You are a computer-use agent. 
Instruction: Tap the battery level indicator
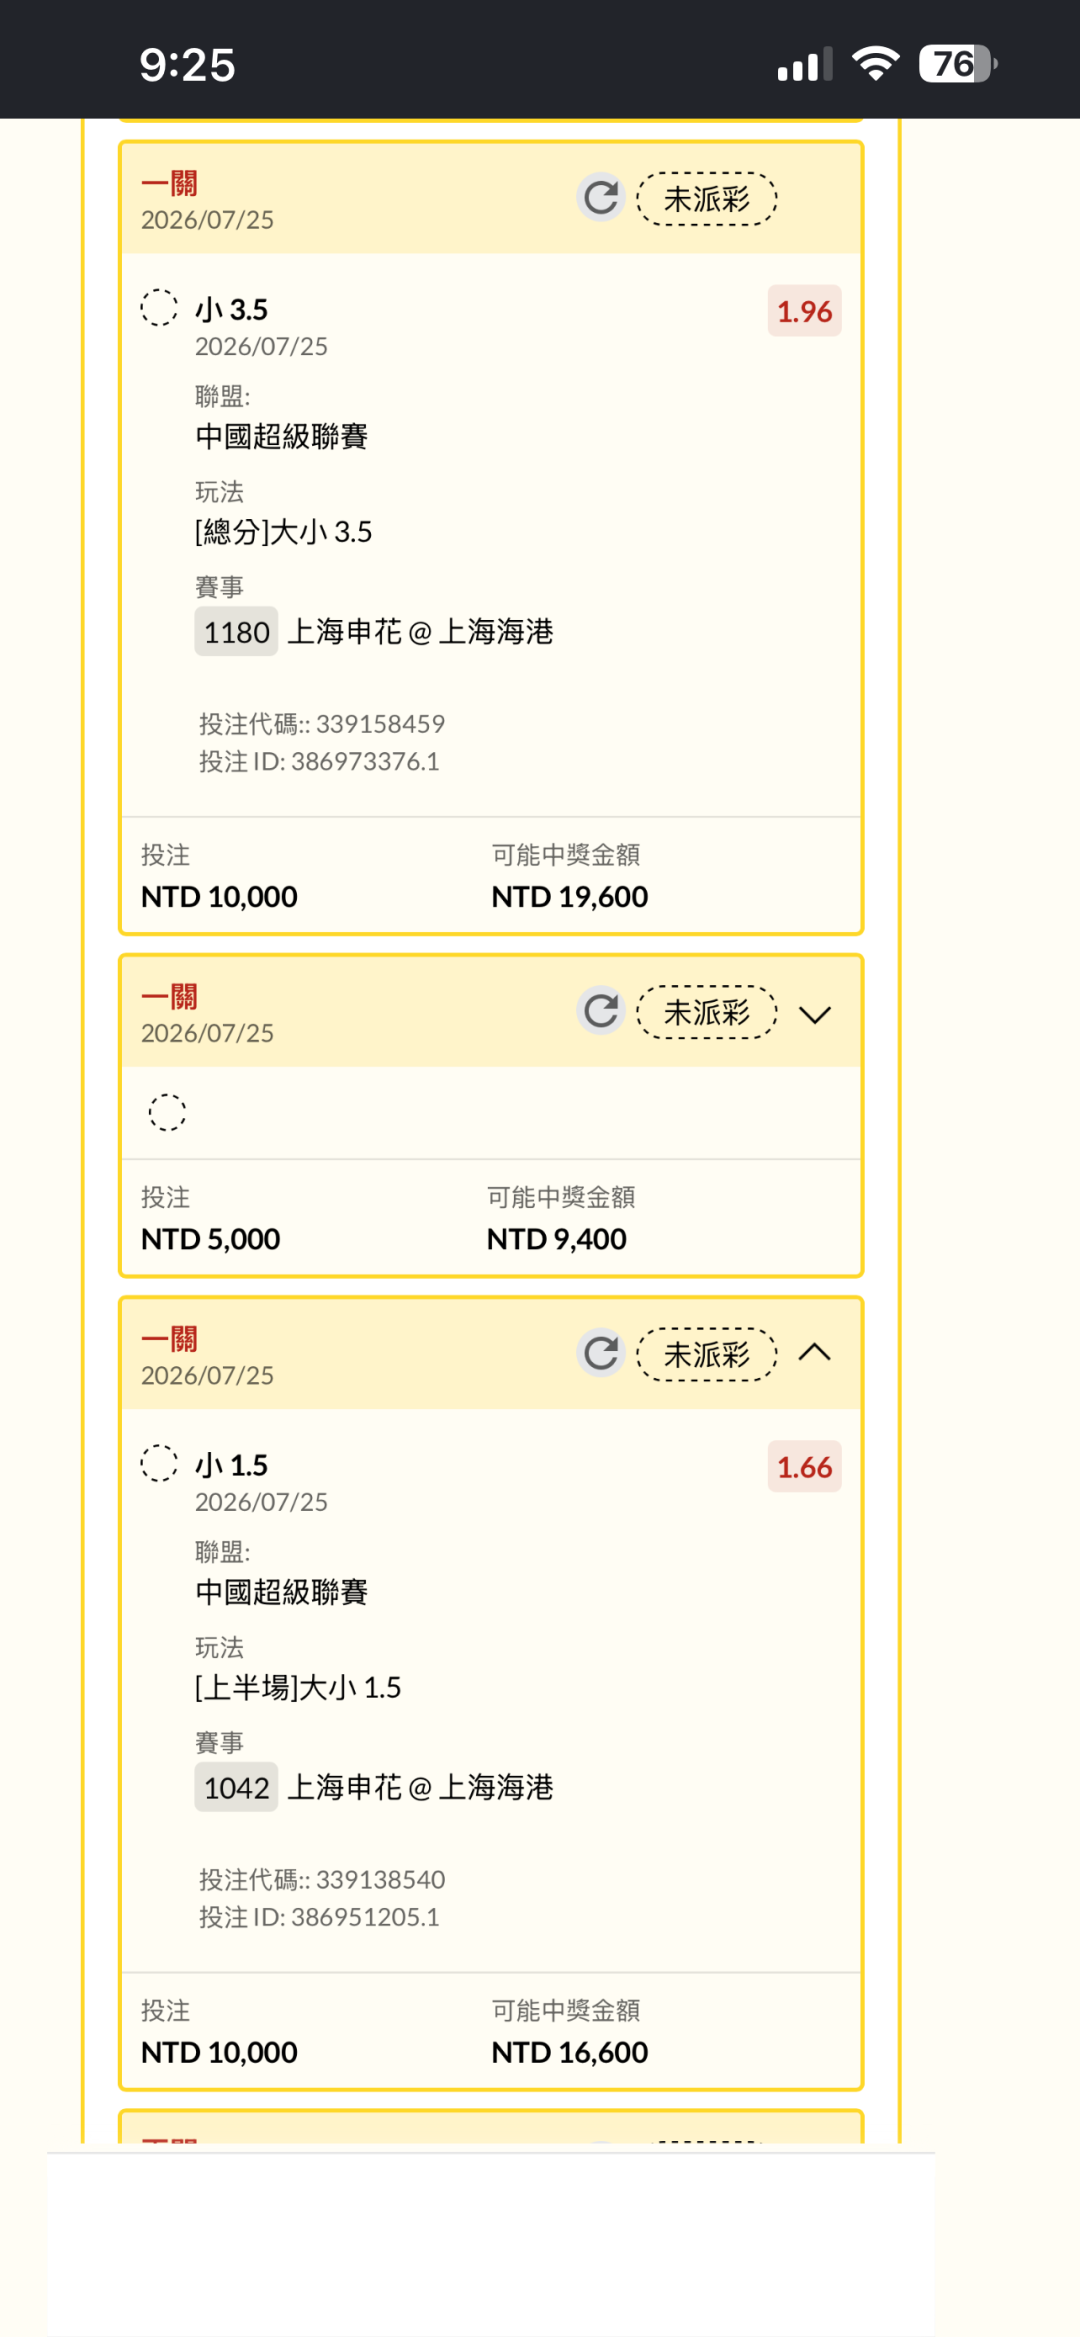click(x=958, y=64)
